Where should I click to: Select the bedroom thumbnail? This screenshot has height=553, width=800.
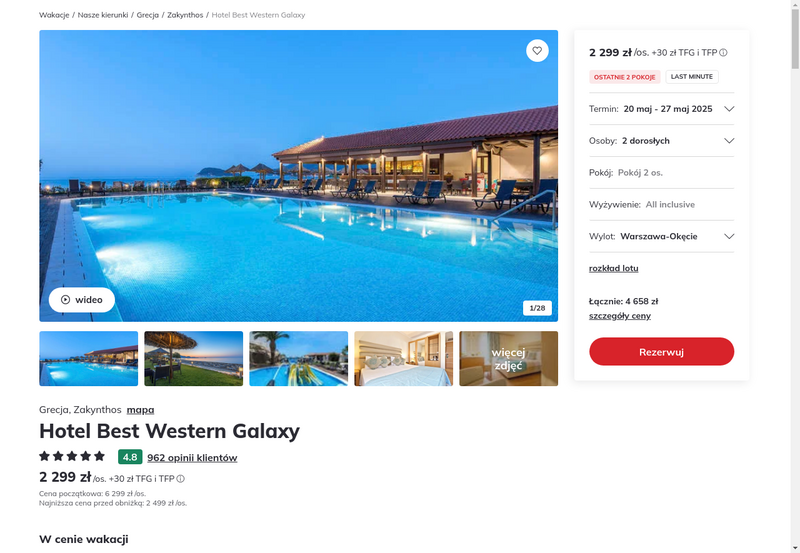[404, 359]
